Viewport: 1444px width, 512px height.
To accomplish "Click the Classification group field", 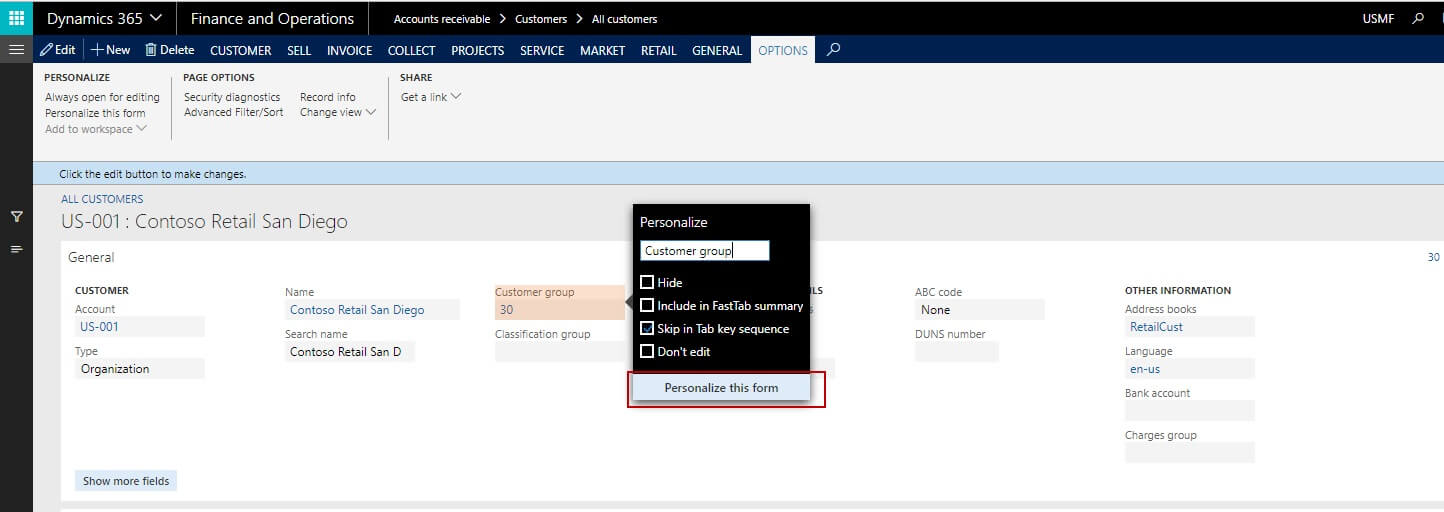I will pos(559,352).
